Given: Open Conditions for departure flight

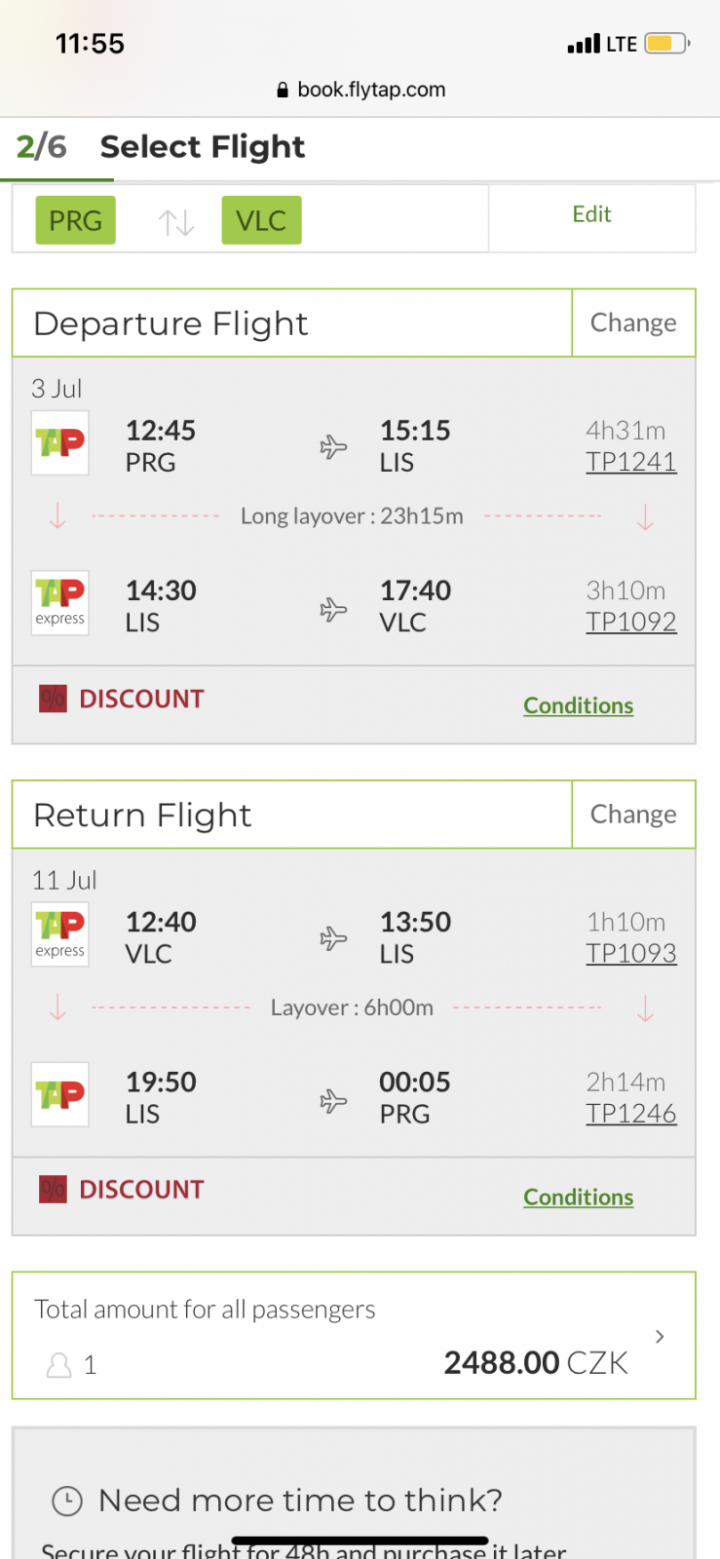Looking at the screenshot, I should (578, 706).
